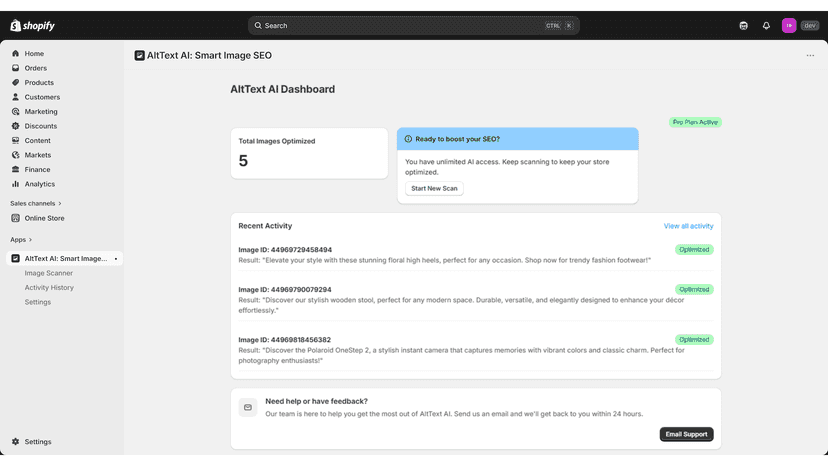
Task: Click Start New Scan button
Action: pyautogui.click(x=434, y=189)
